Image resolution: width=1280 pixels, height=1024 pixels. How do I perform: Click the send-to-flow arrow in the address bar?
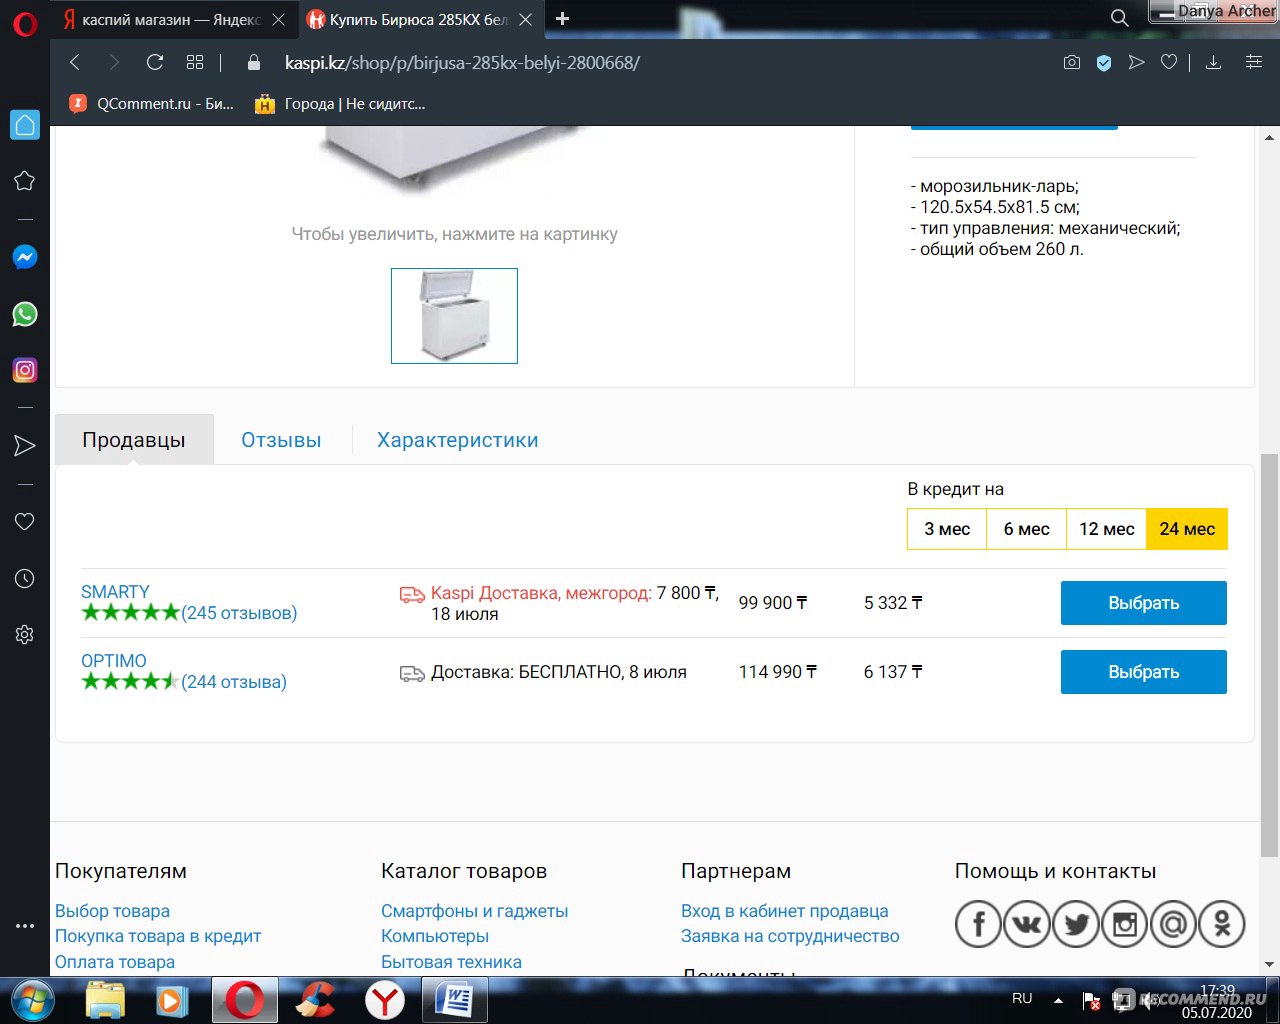pyautogui.click(x=1136, y=62)
